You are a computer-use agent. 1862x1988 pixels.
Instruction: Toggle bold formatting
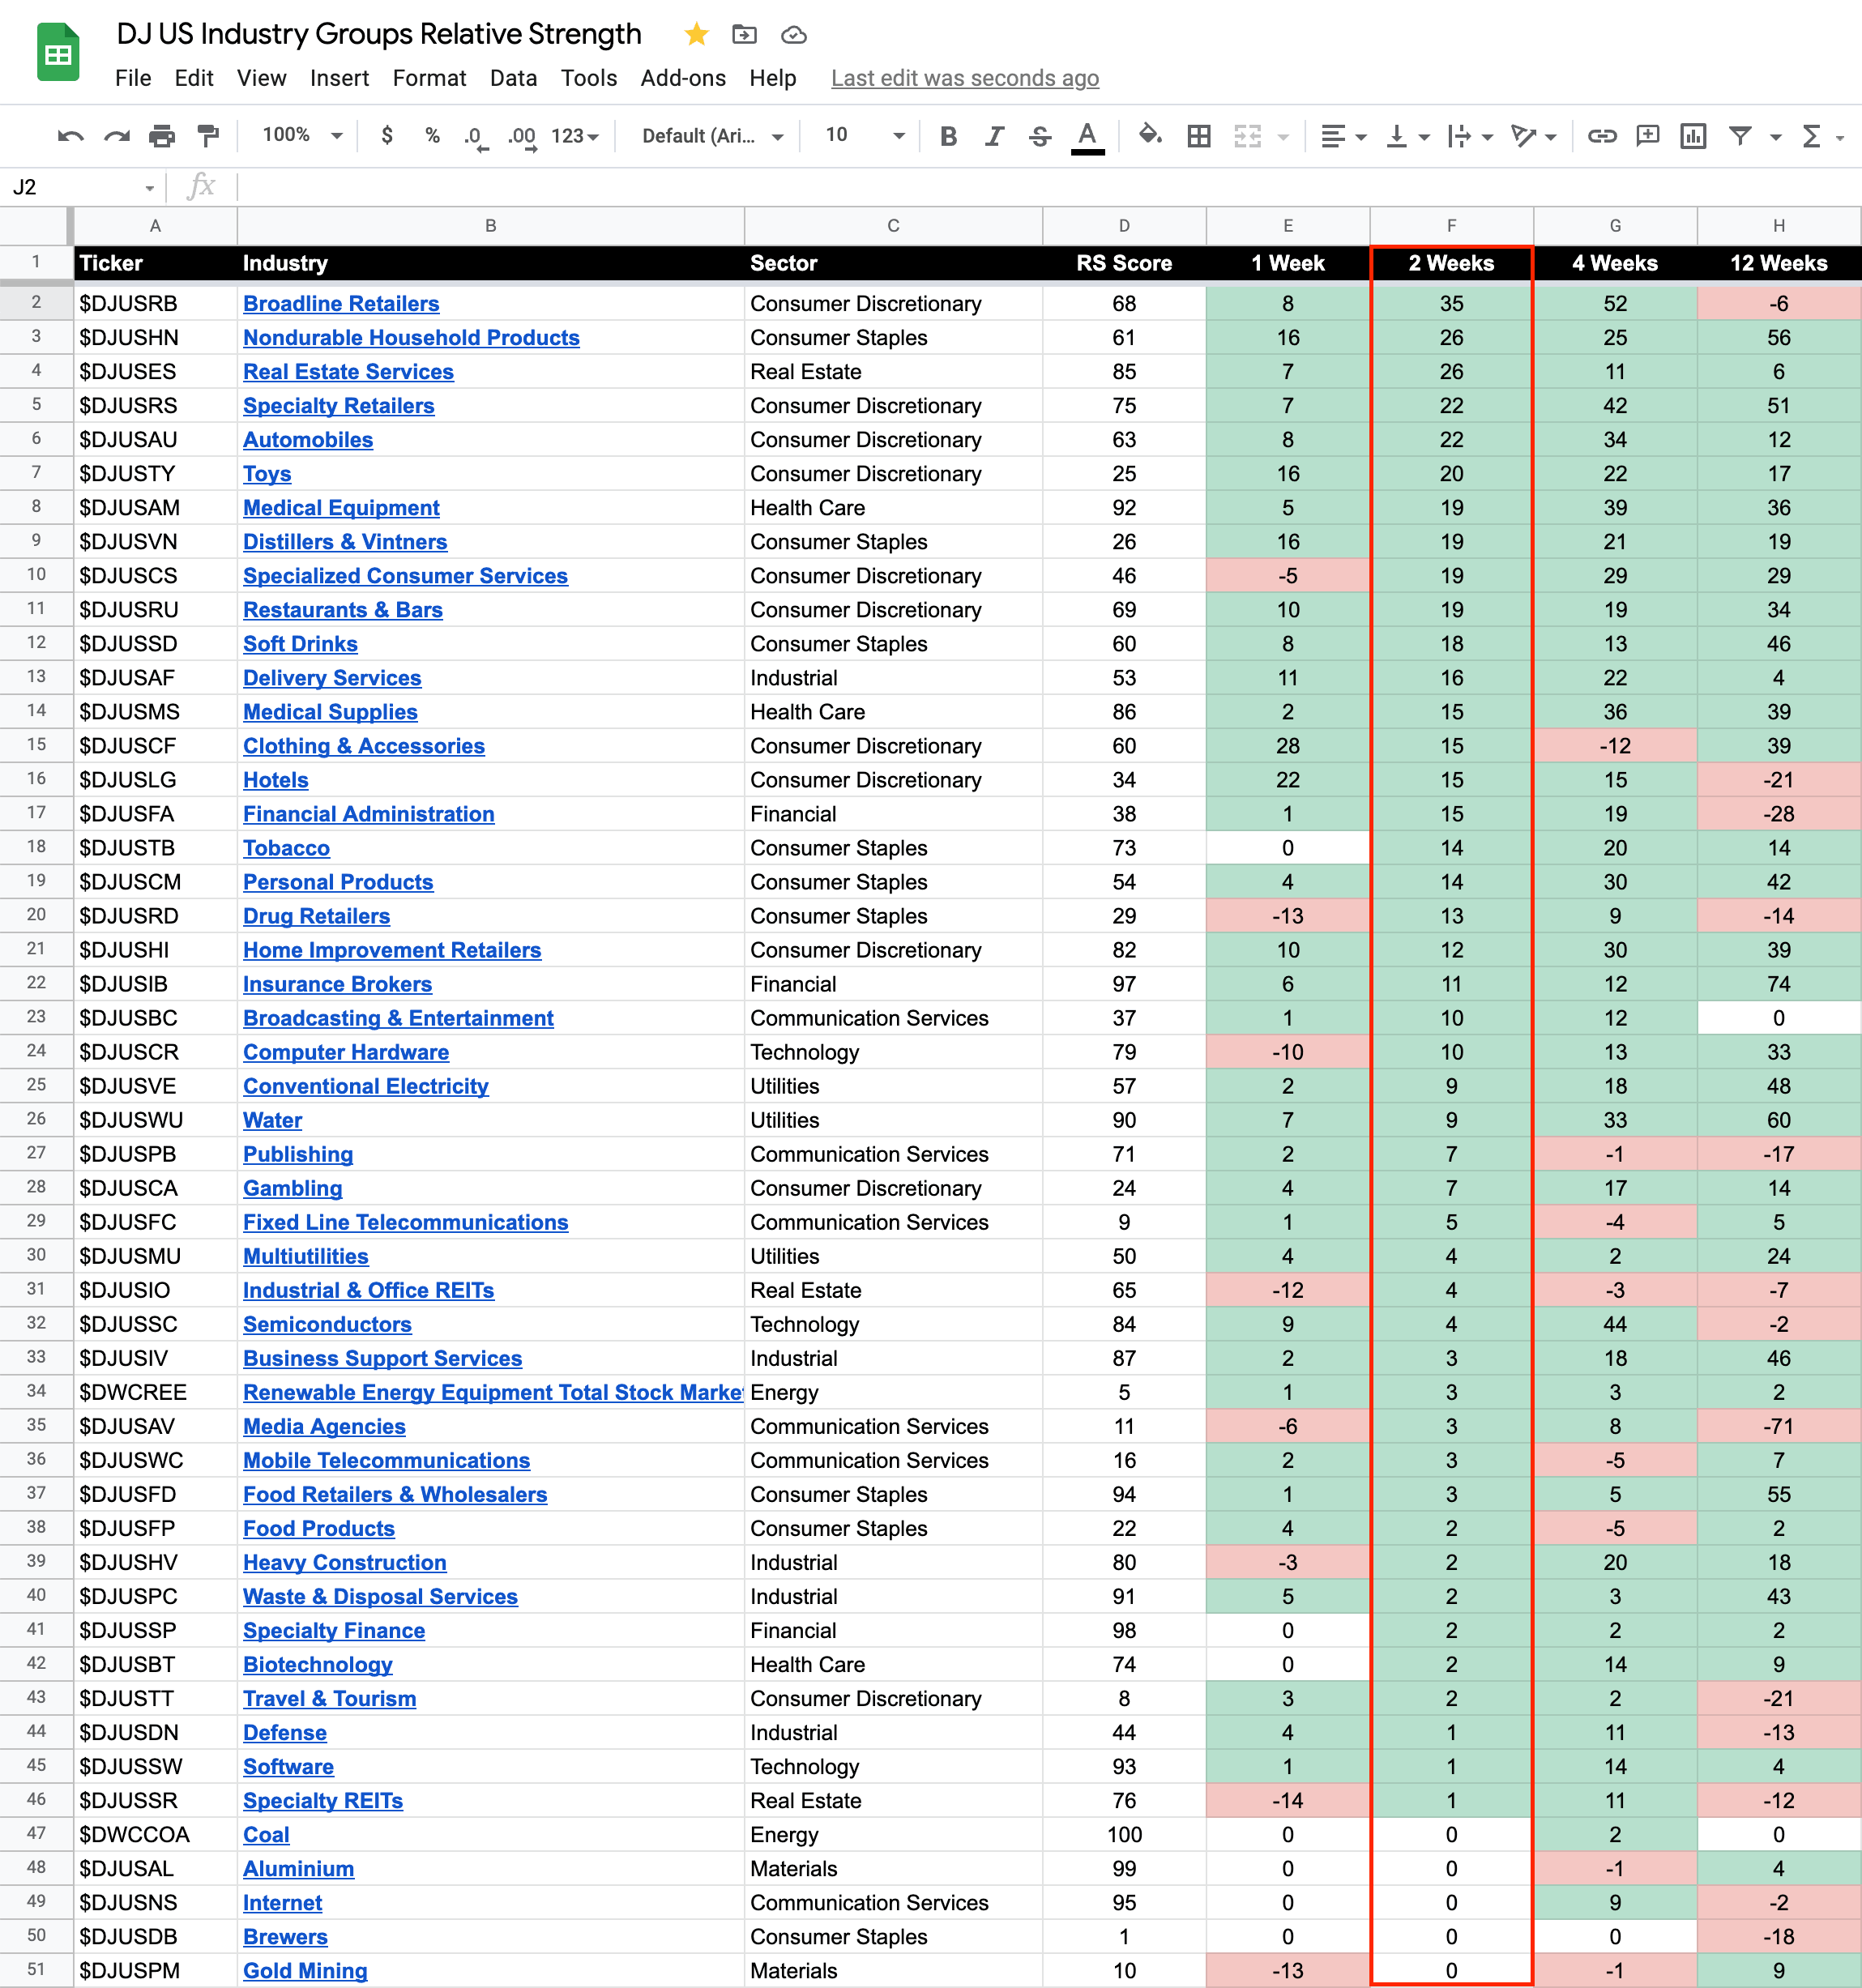(948, 136)
